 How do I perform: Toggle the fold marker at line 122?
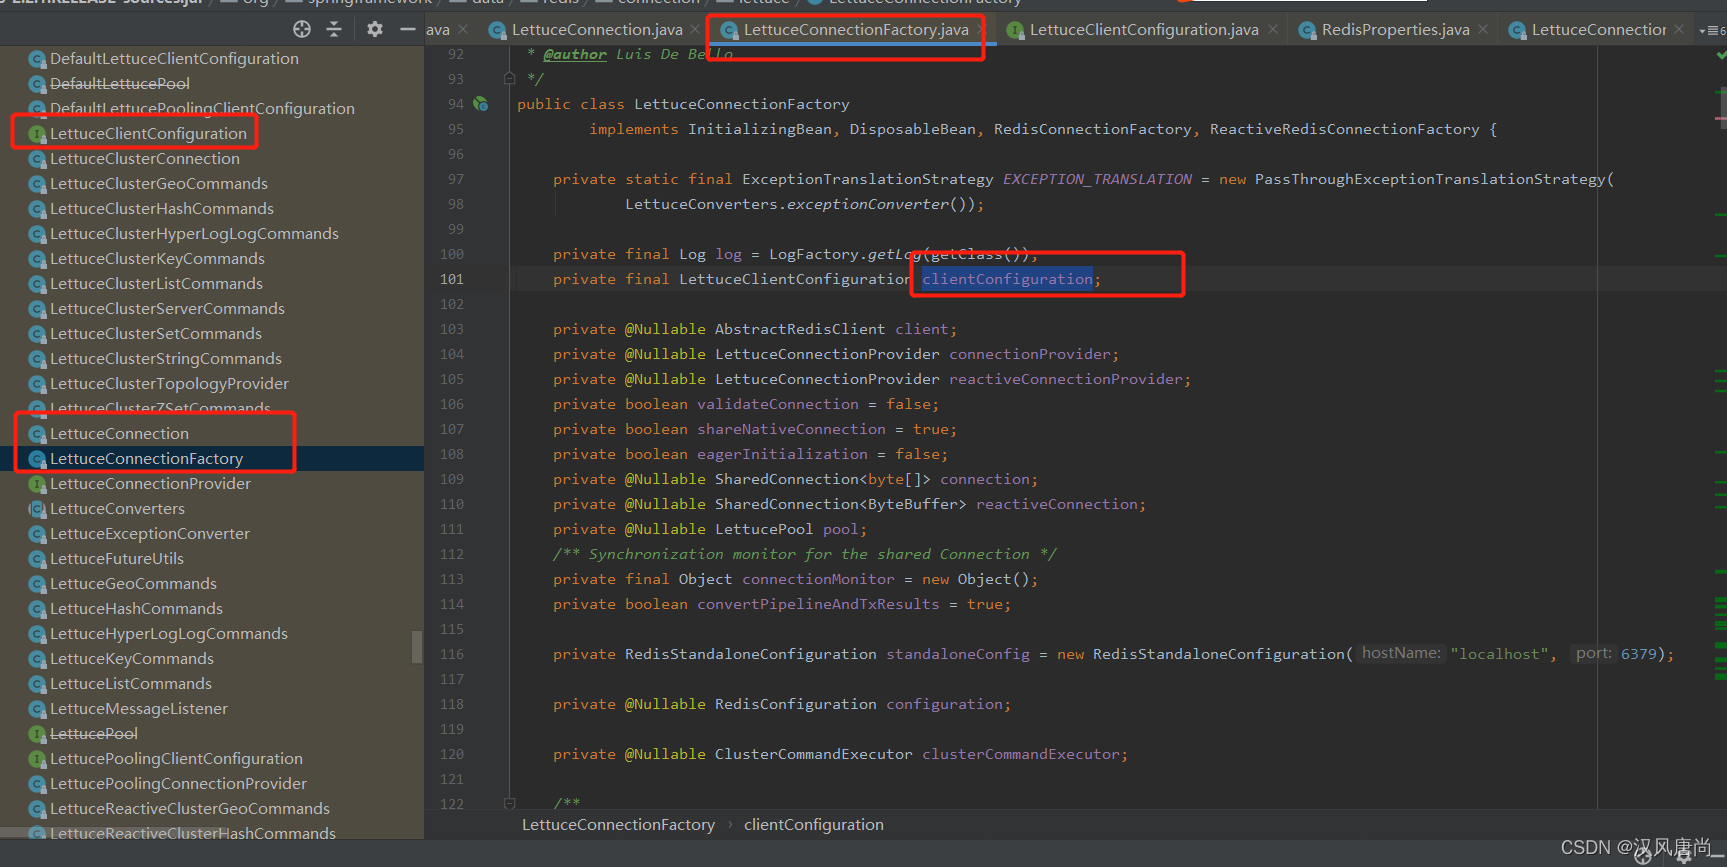pyautogui.click(x=509, y=803)
